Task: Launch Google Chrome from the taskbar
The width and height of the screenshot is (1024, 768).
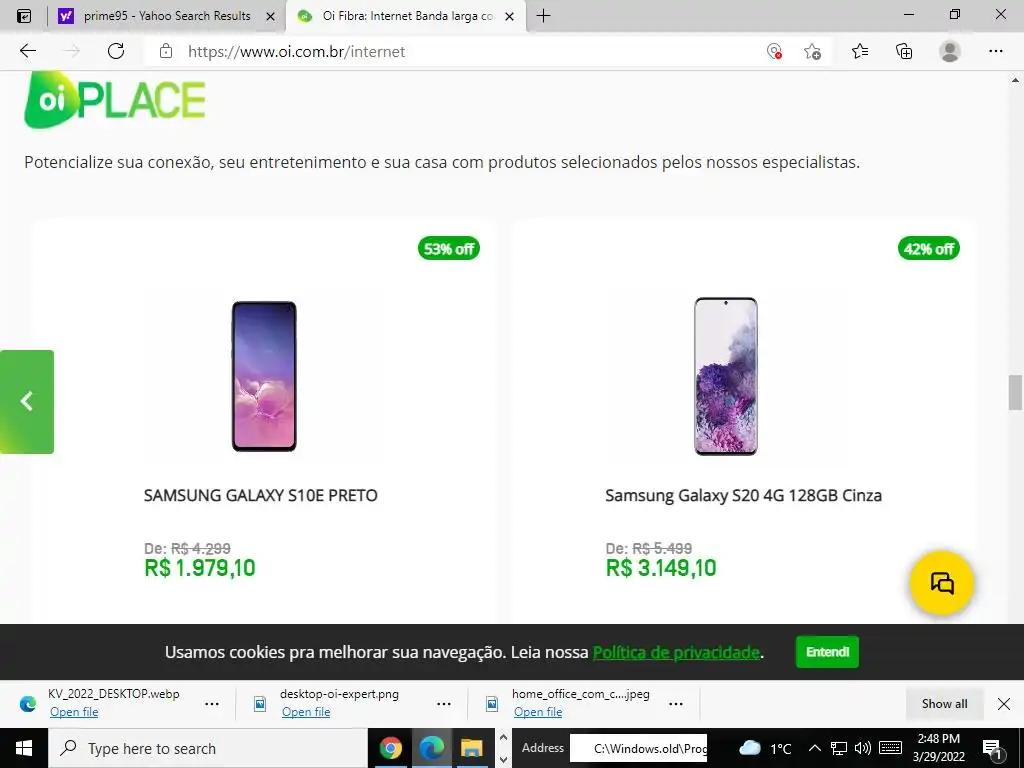Action: tap(391, 748)
